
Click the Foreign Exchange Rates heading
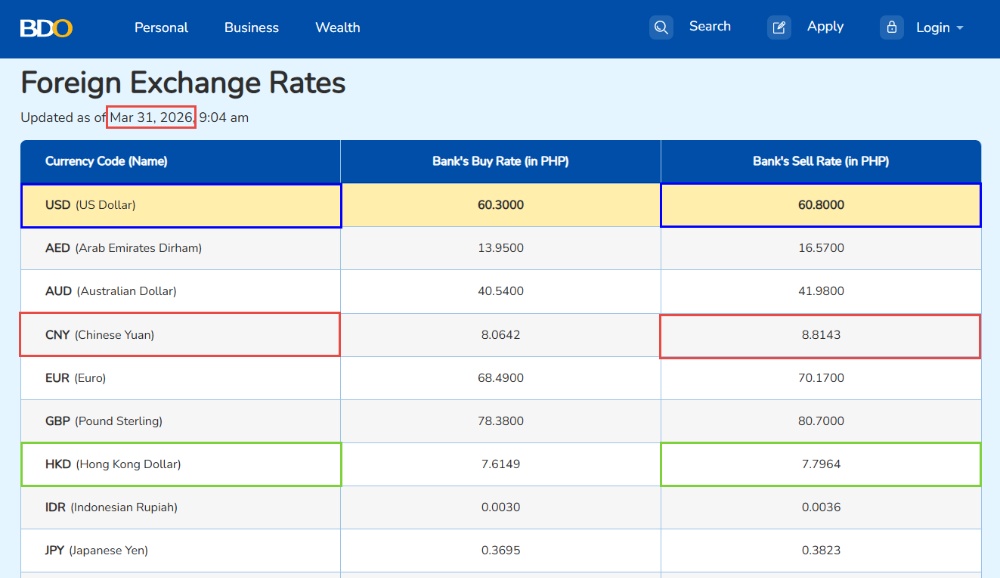(x=183, y=82)
